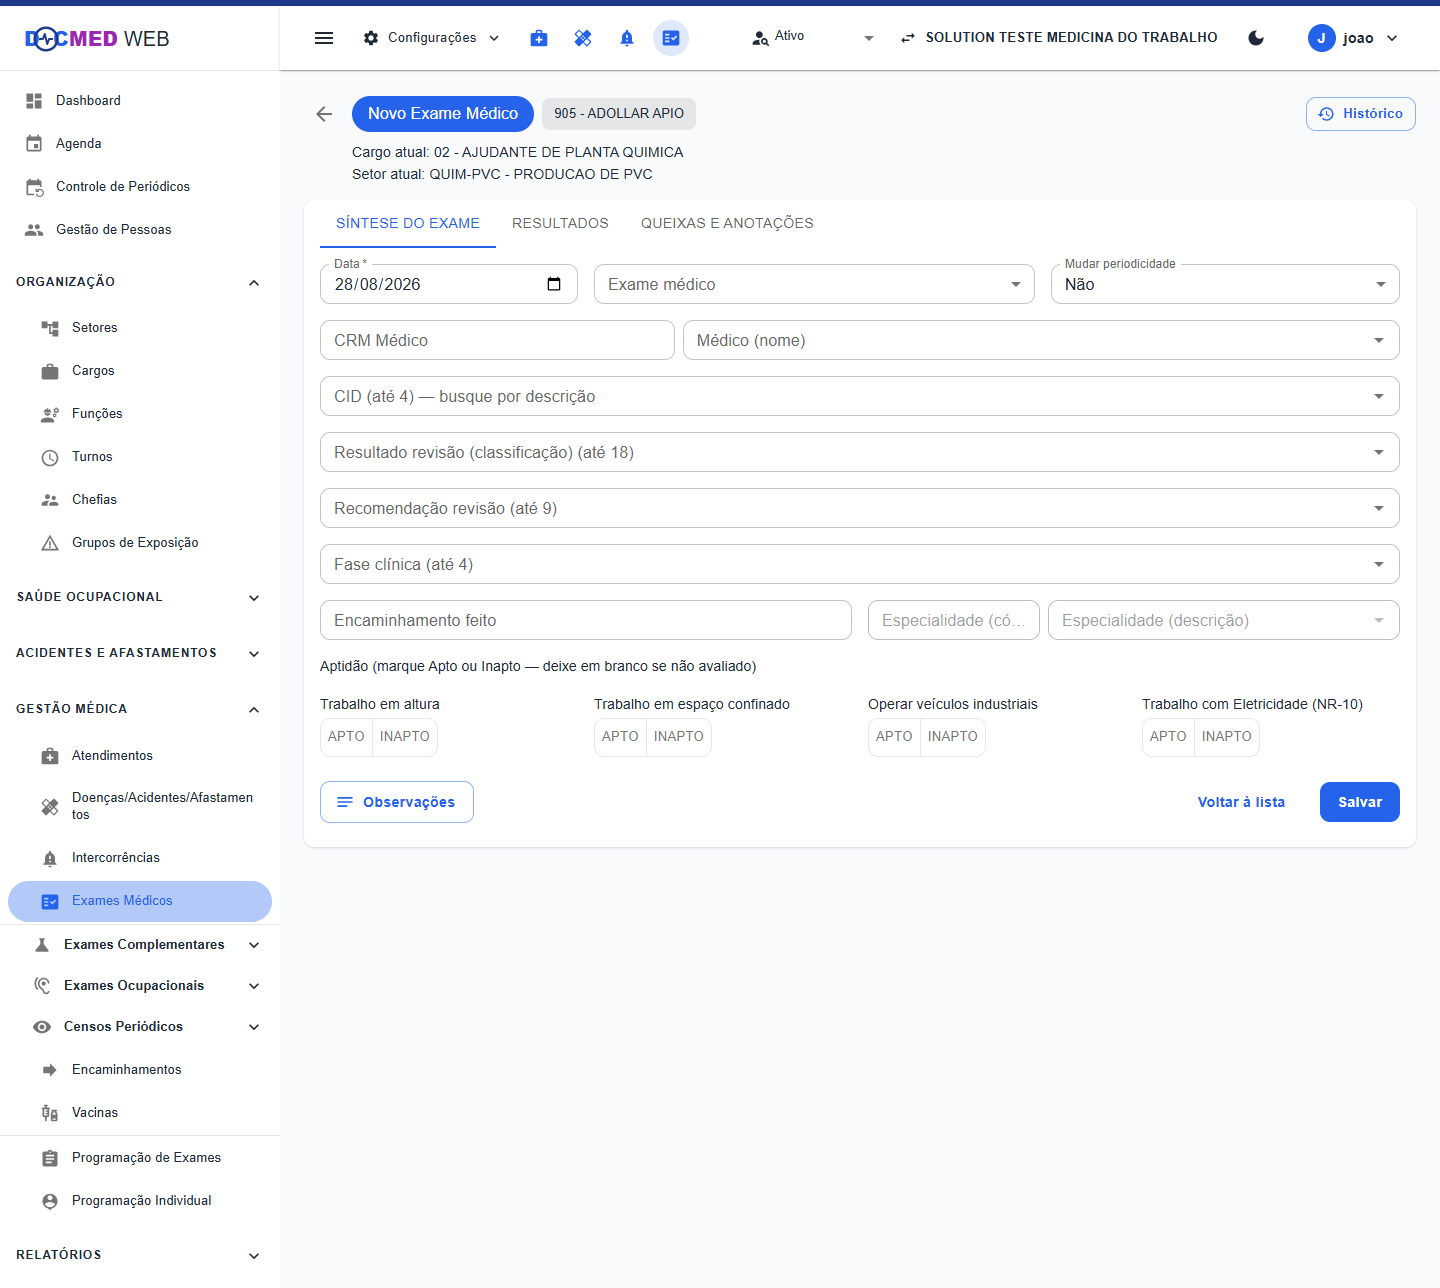Click the bandage icon in top bar
The height and width of the screenshot is (1288, 1440).
pyautogui.click(x=583, y=38)
